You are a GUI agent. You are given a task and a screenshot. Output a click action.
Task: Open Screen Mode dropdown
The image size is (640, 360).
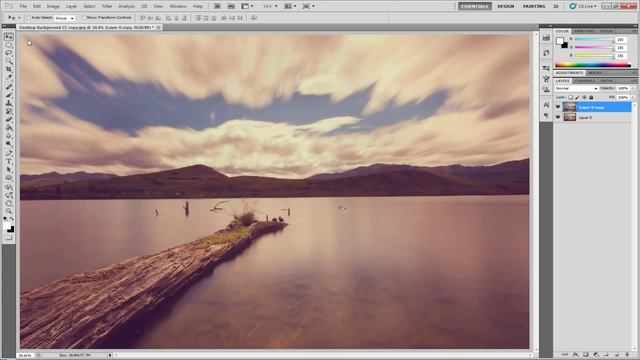[309, 6]
